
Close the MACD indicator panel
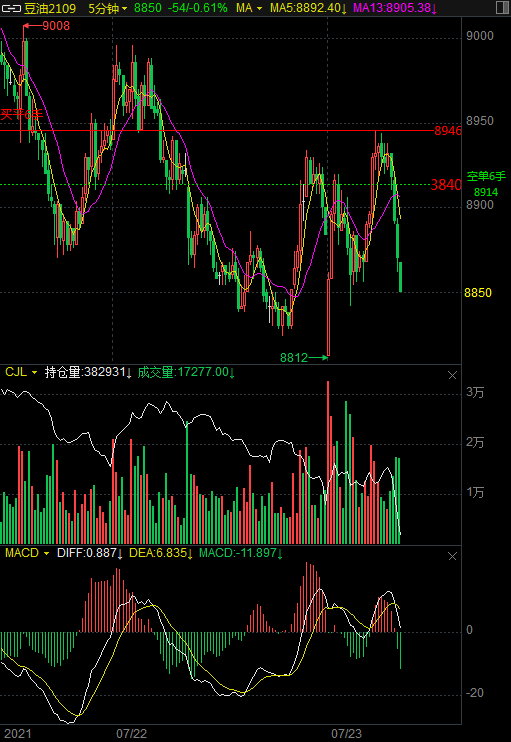point(452,556)
